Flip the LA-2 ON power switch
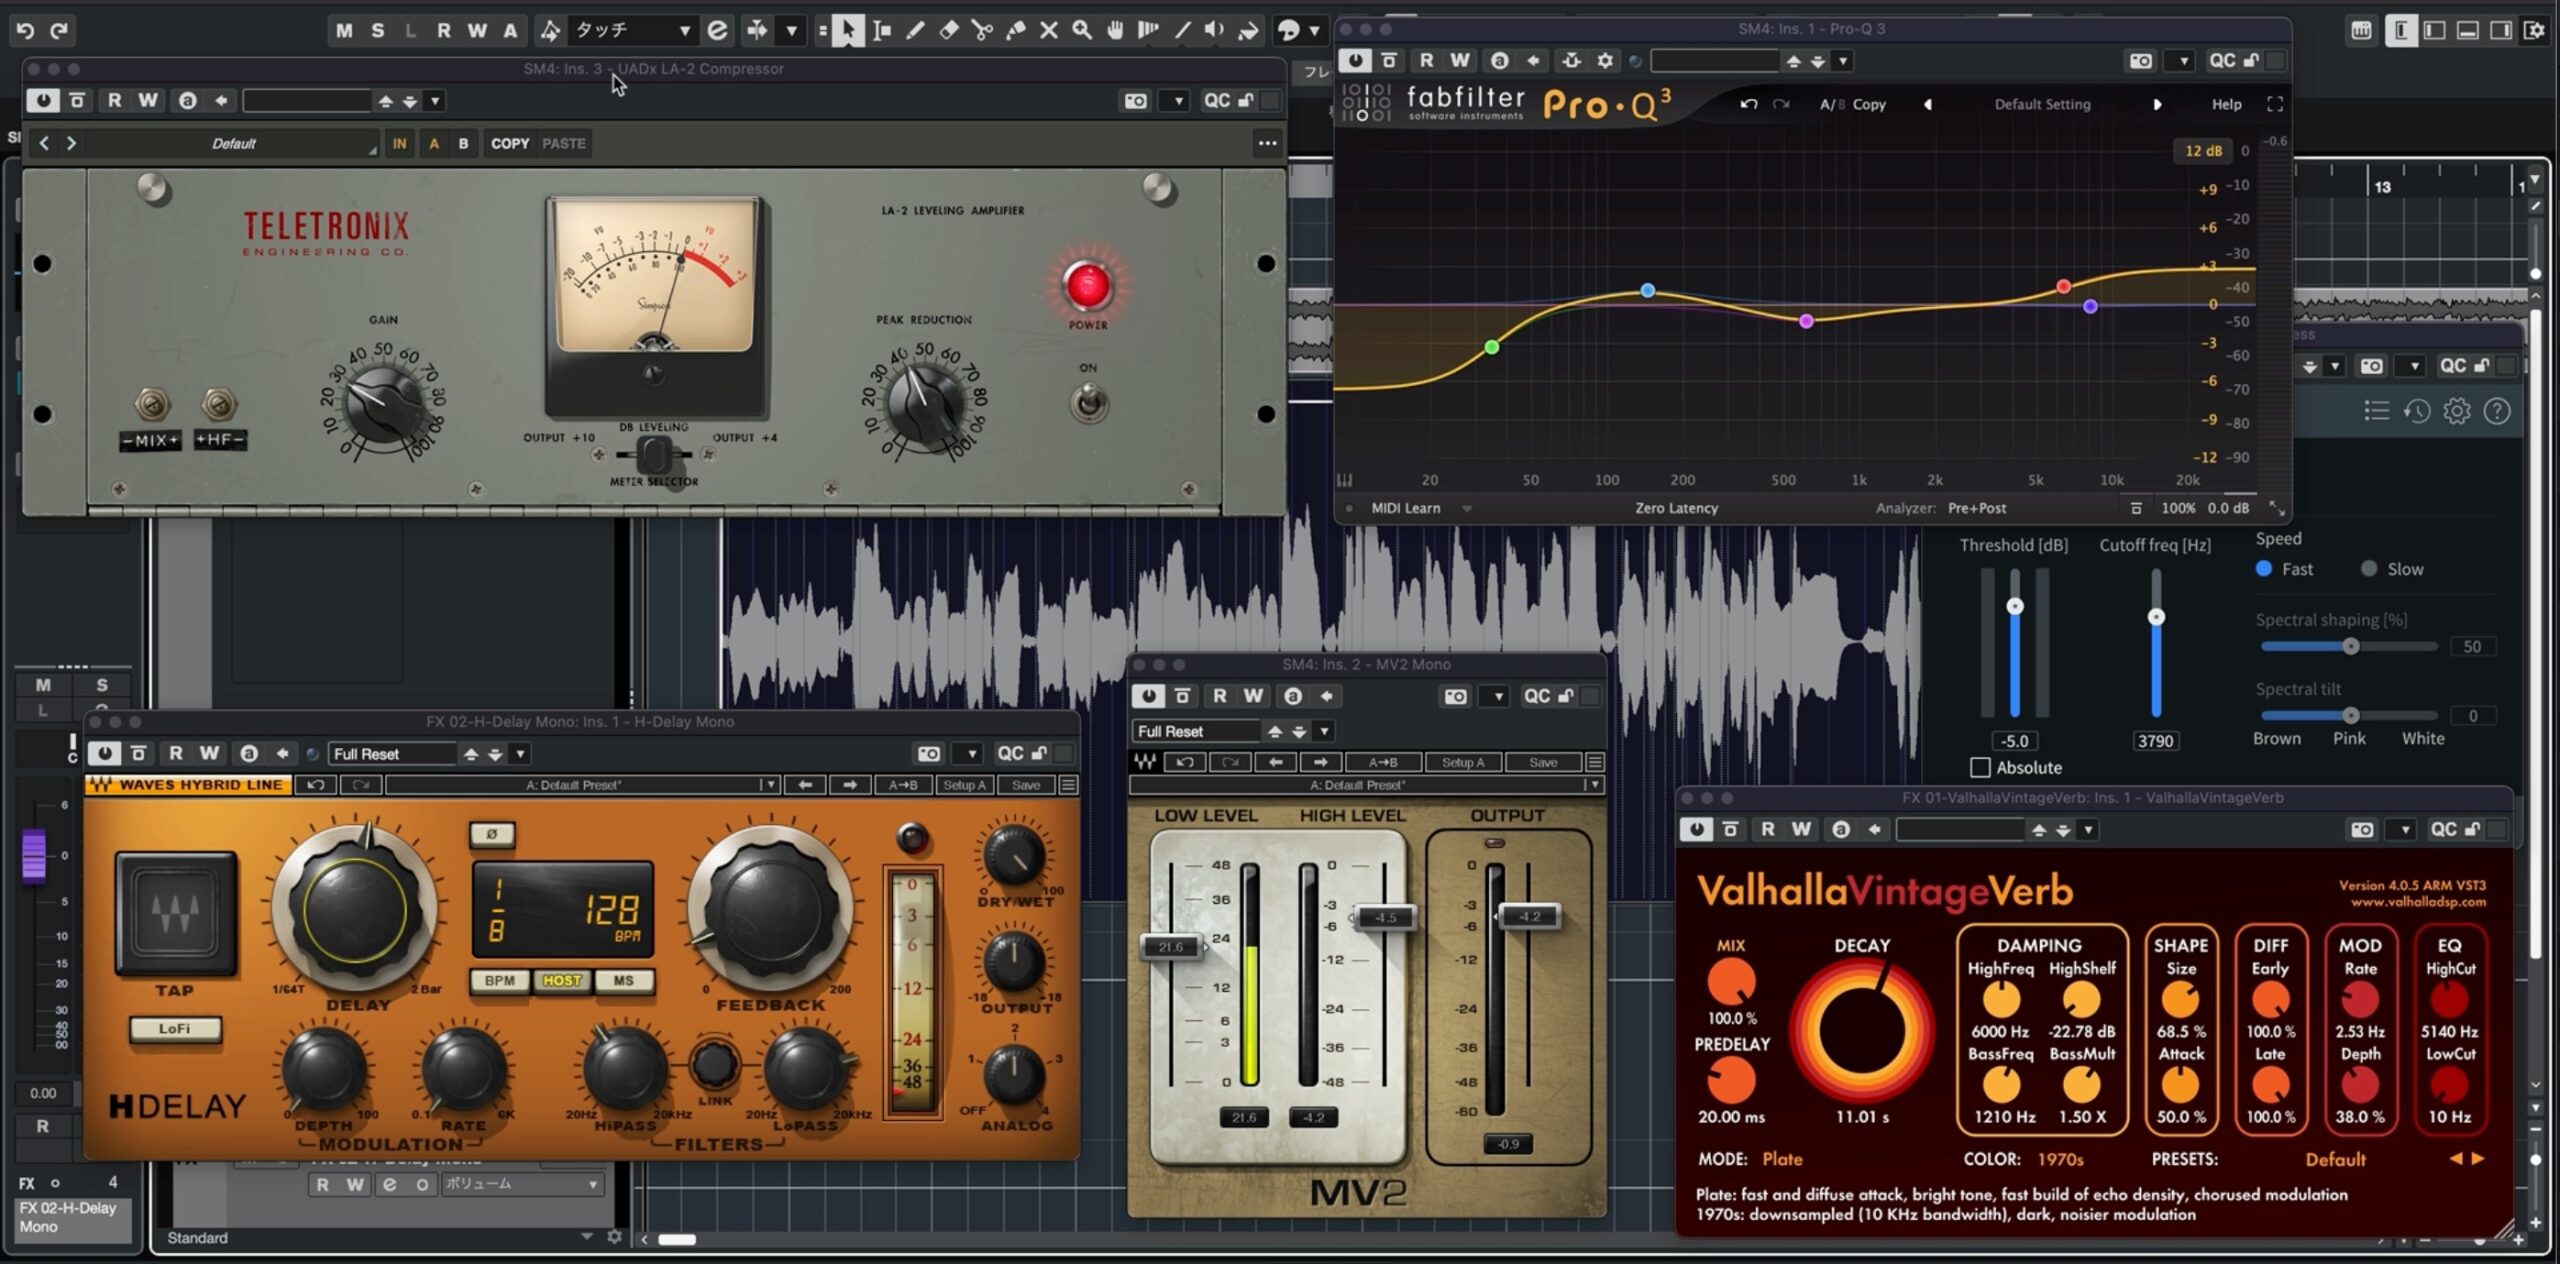The height and width of the screenshot is (1264, 2560). coord(1089,403)
